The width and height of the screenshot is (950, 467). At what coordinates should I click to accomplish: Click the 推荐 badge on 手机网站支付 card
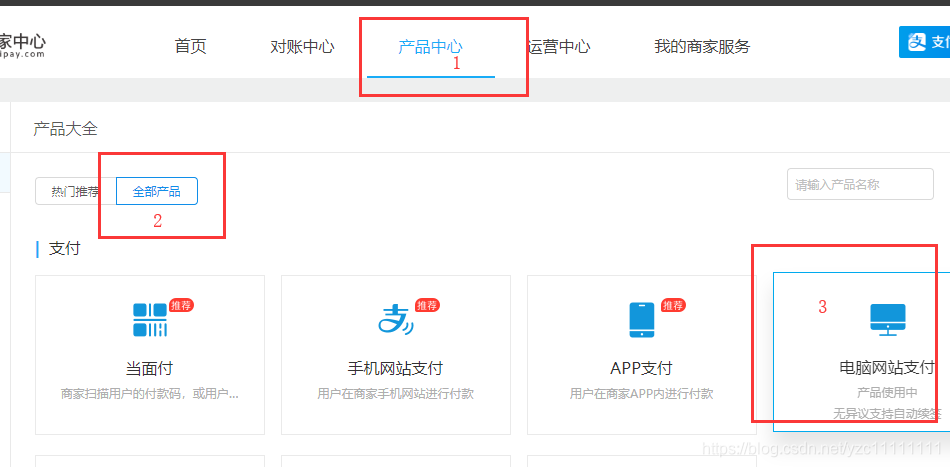click(x=427, y=305)
